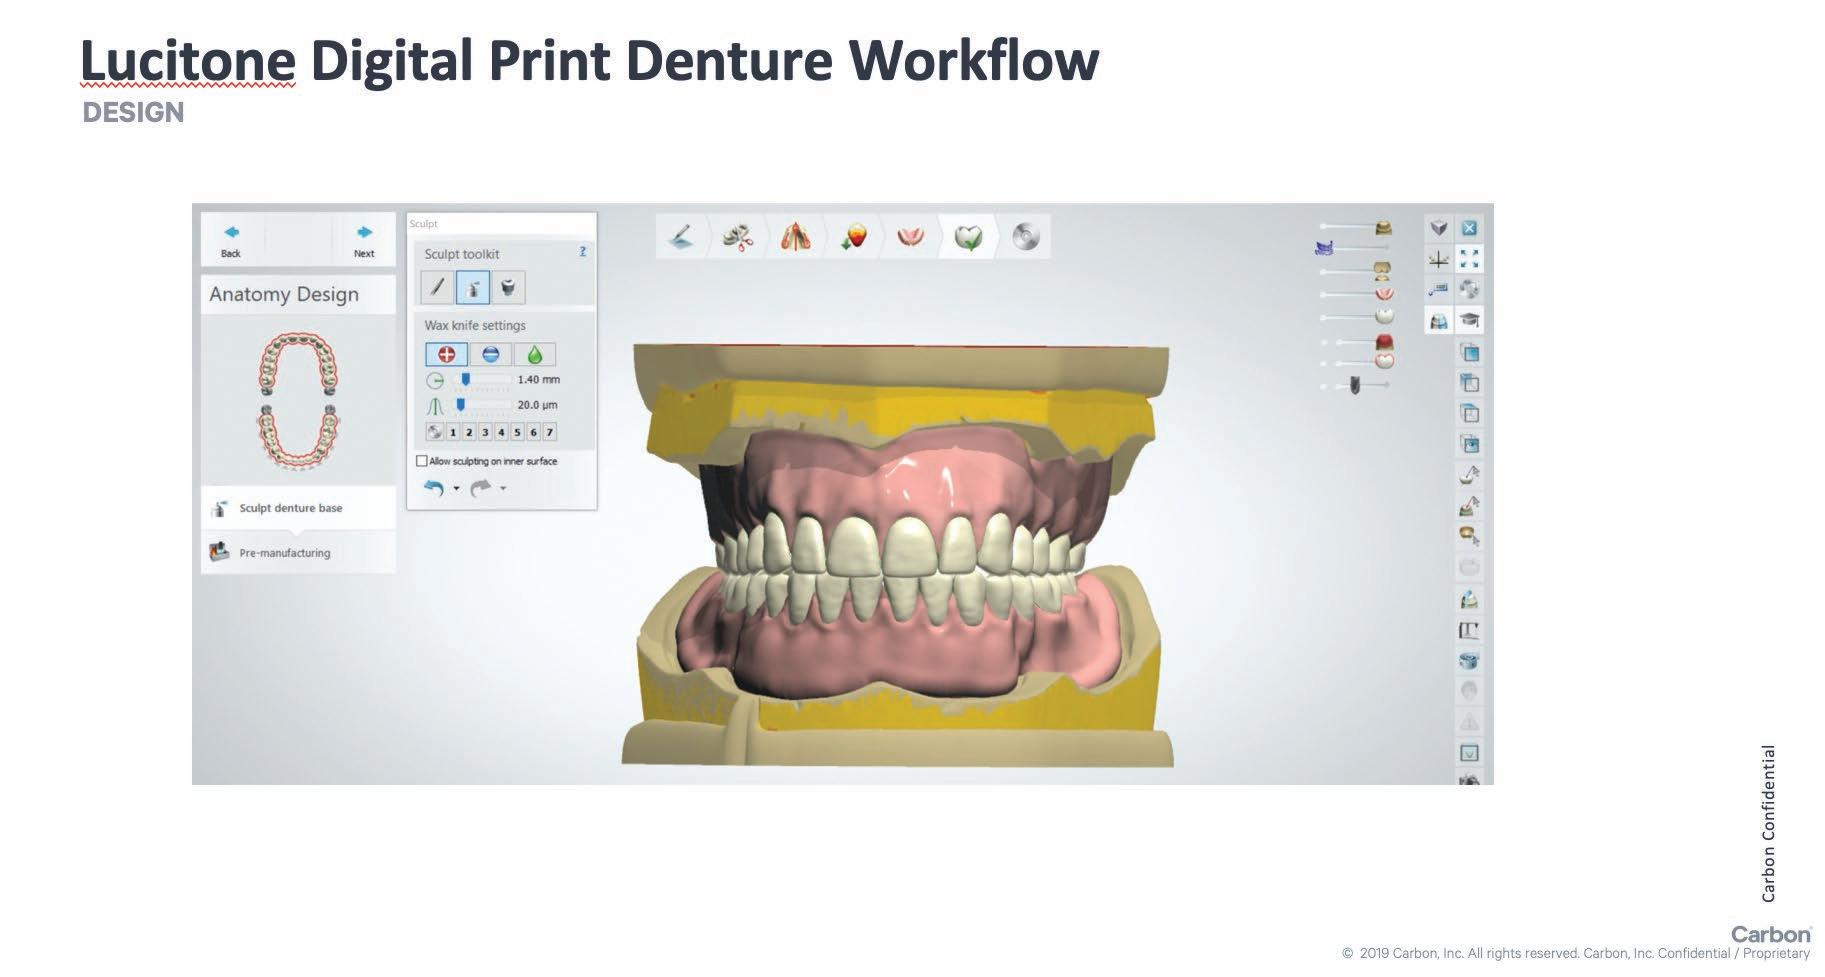Open the disc save workflow step
The width and height of the screenshot is (1825, 977).
click(x=1026, y=237)
